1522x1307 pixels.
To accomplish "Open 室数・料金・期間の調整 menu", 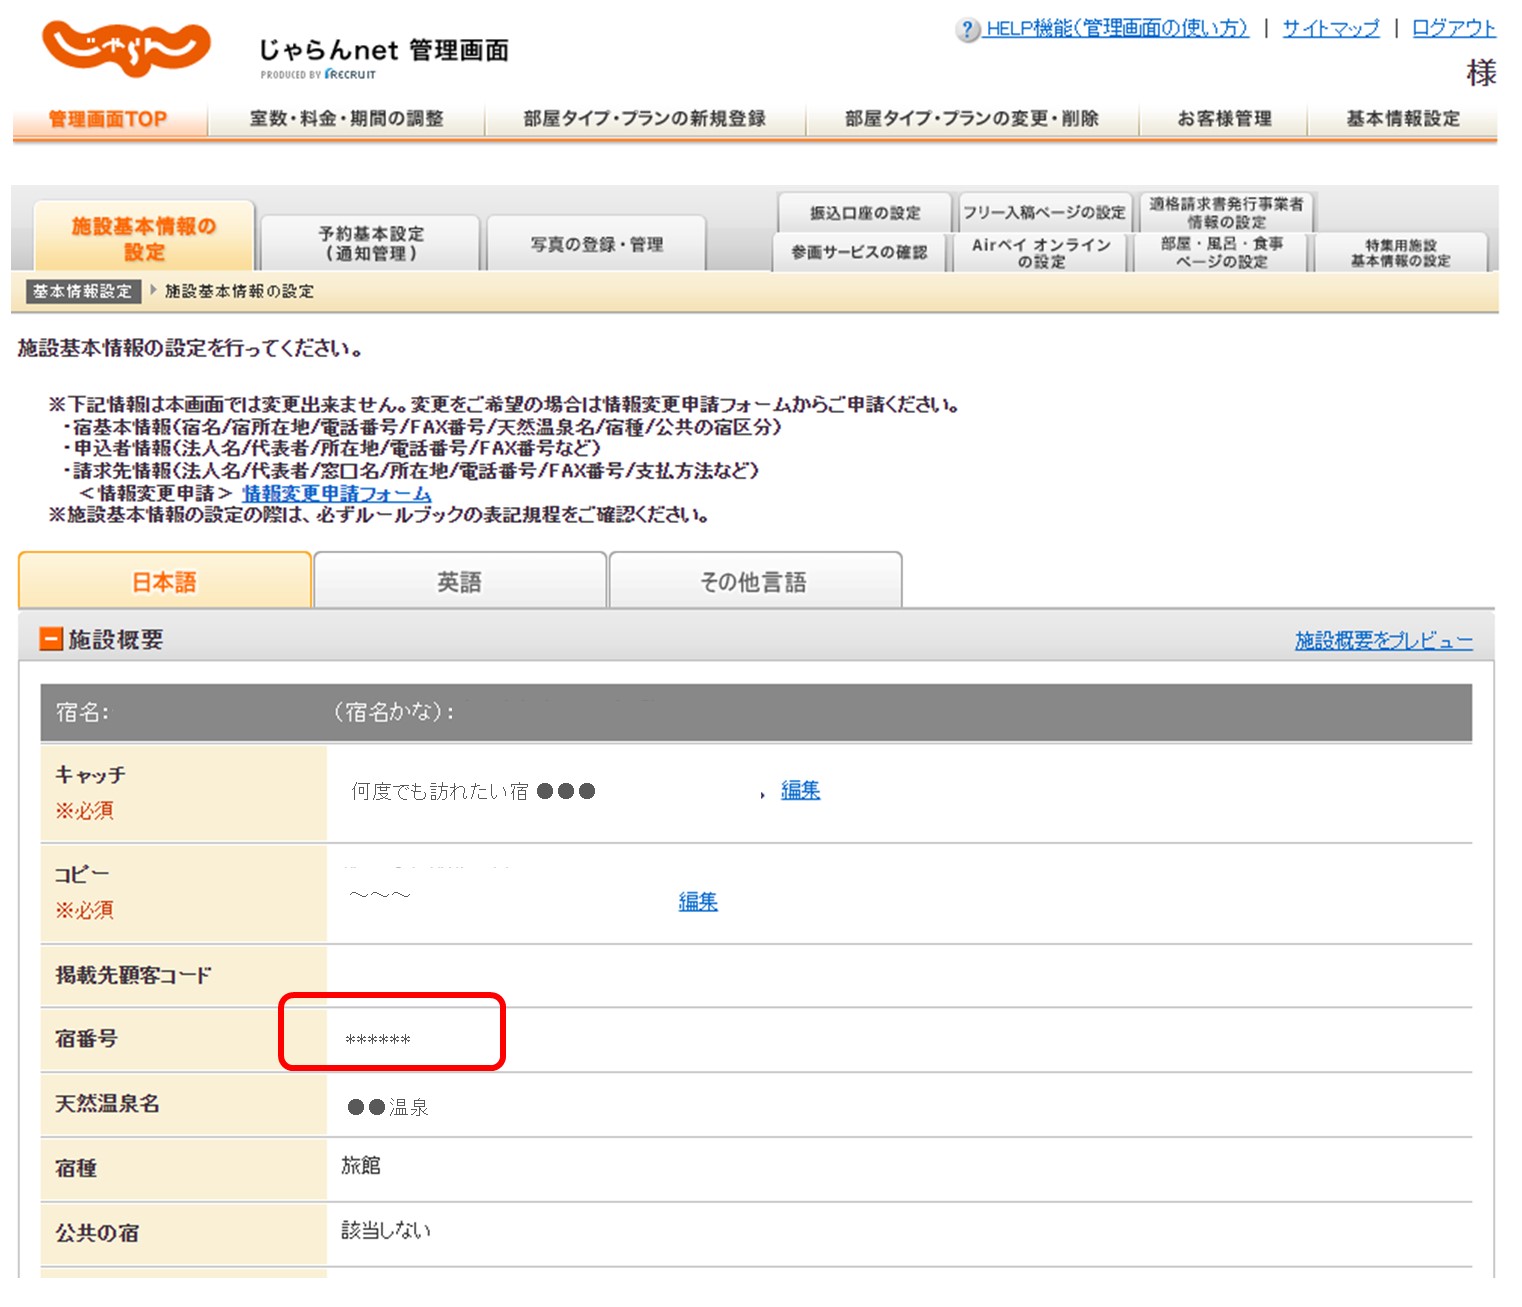I will (346, 119).
